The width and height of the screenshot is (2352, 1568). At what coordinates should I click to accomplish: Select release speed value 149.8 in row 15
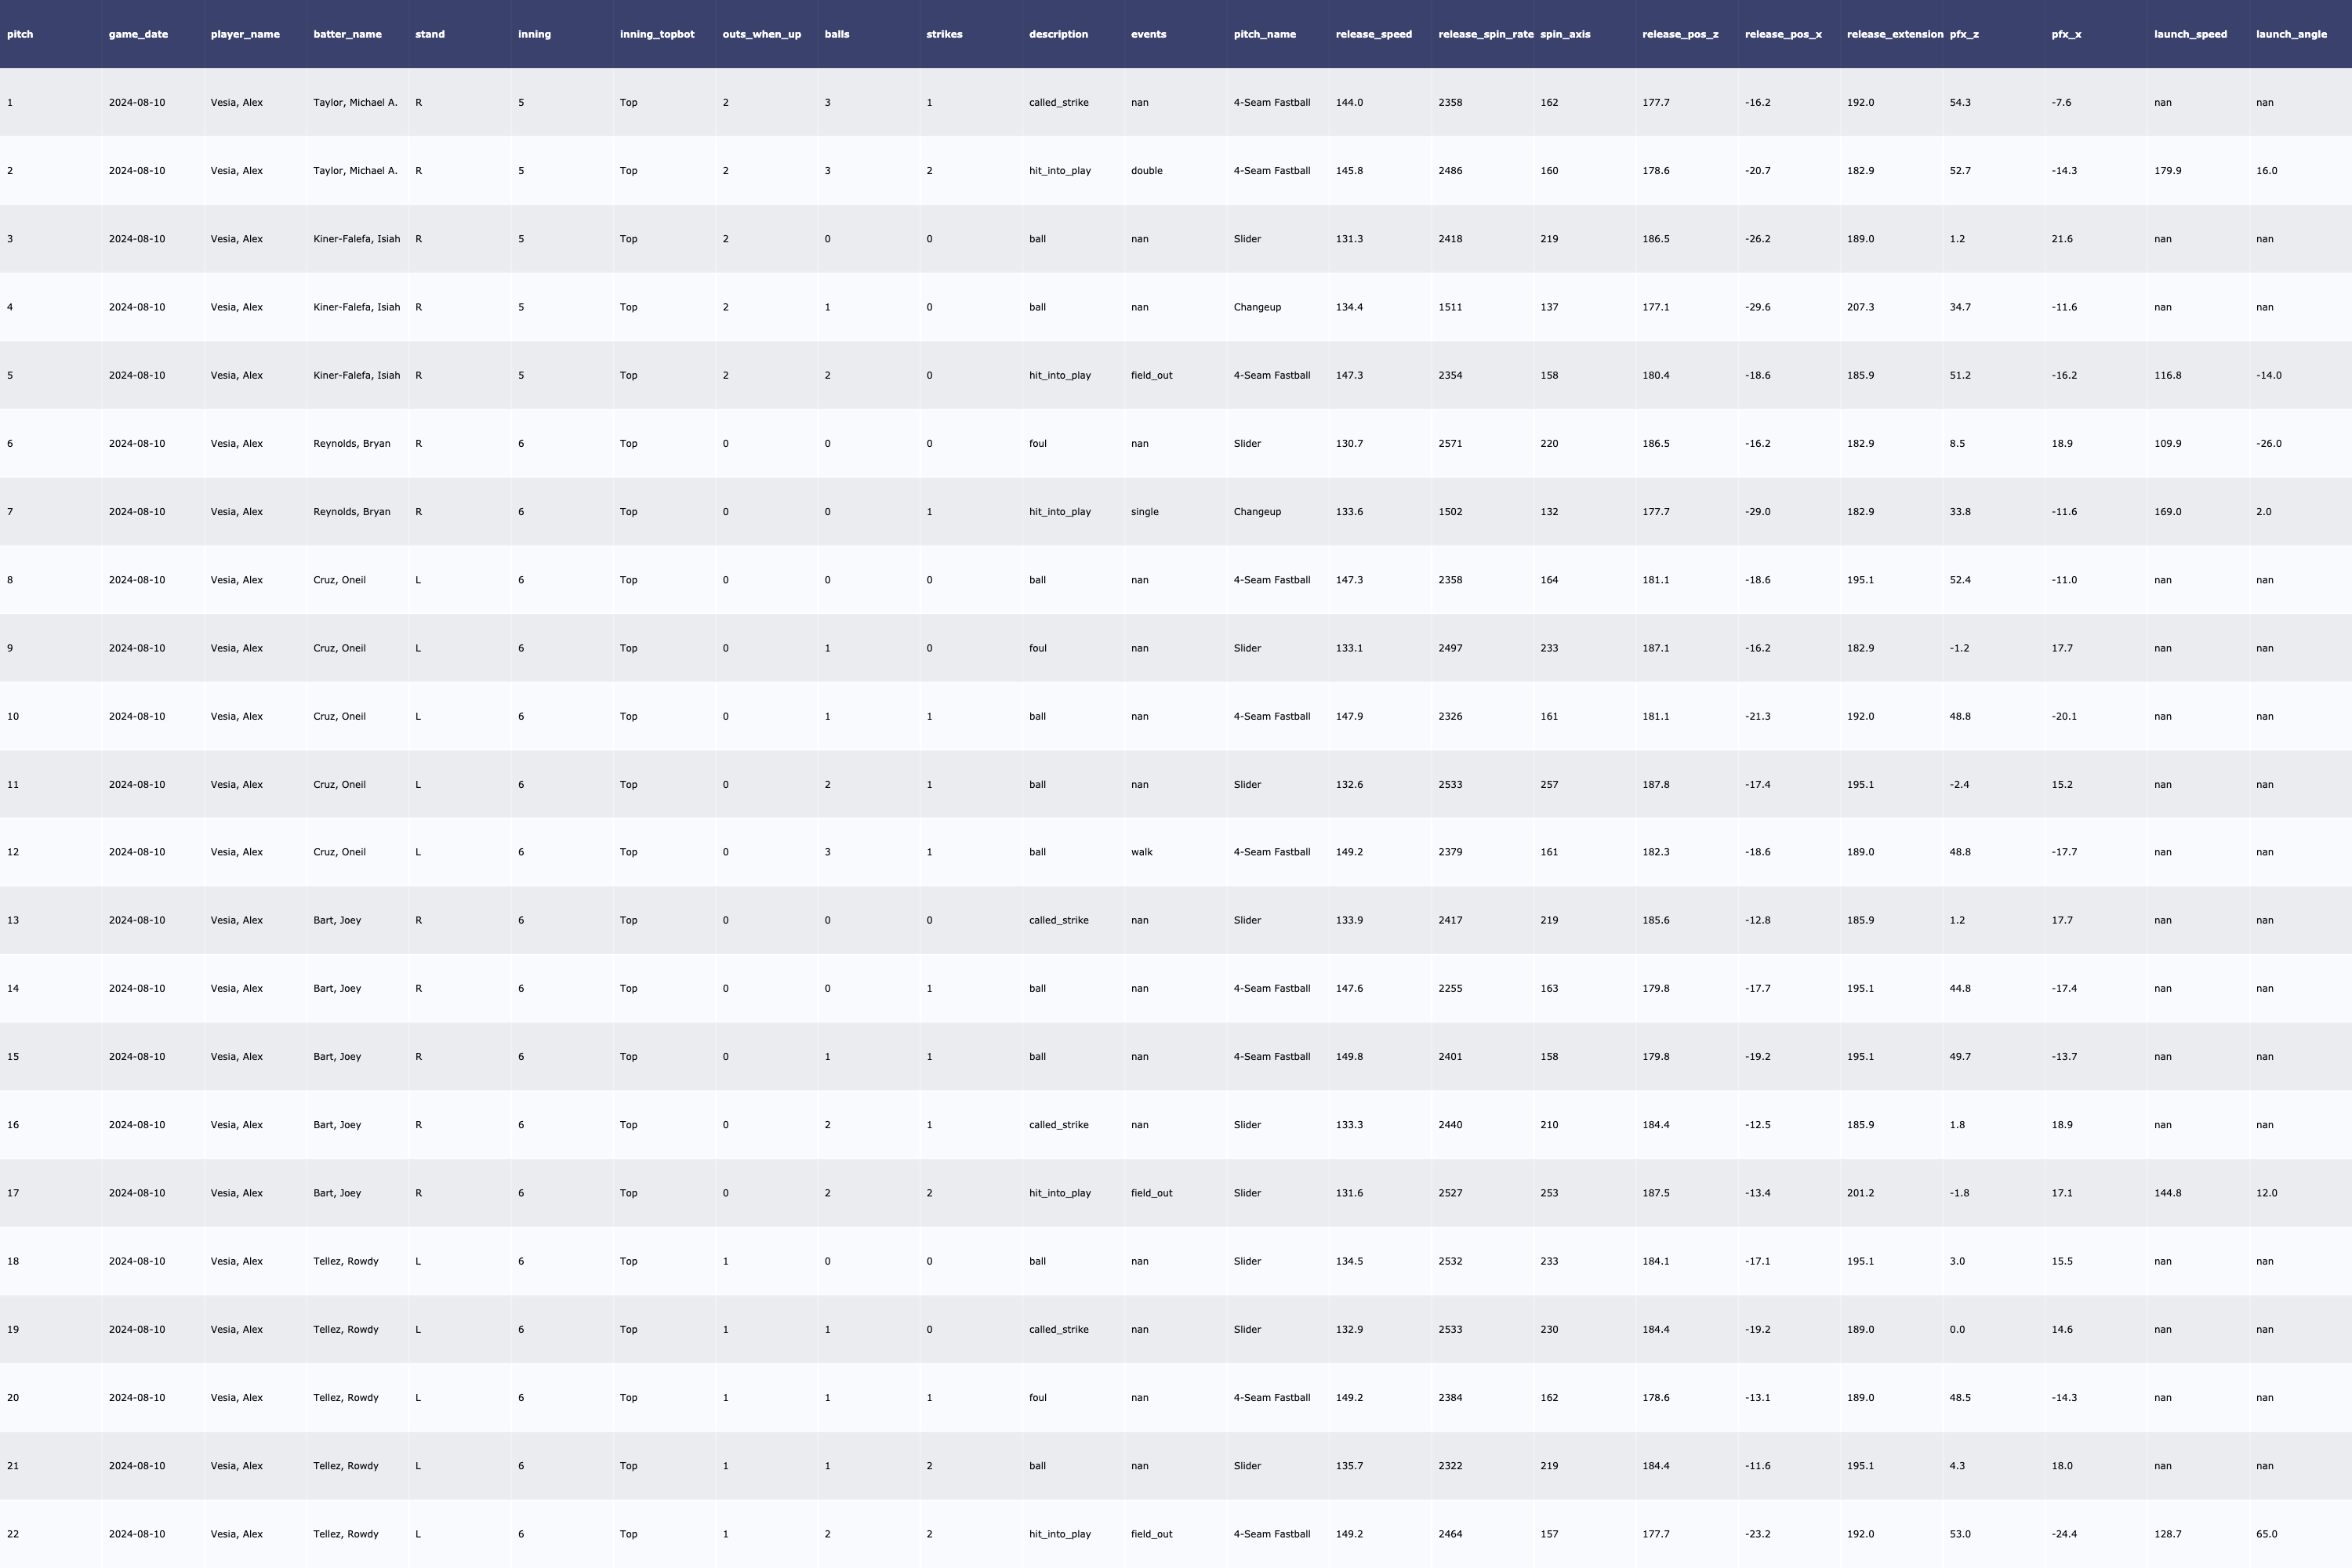coord(1349,1057)
